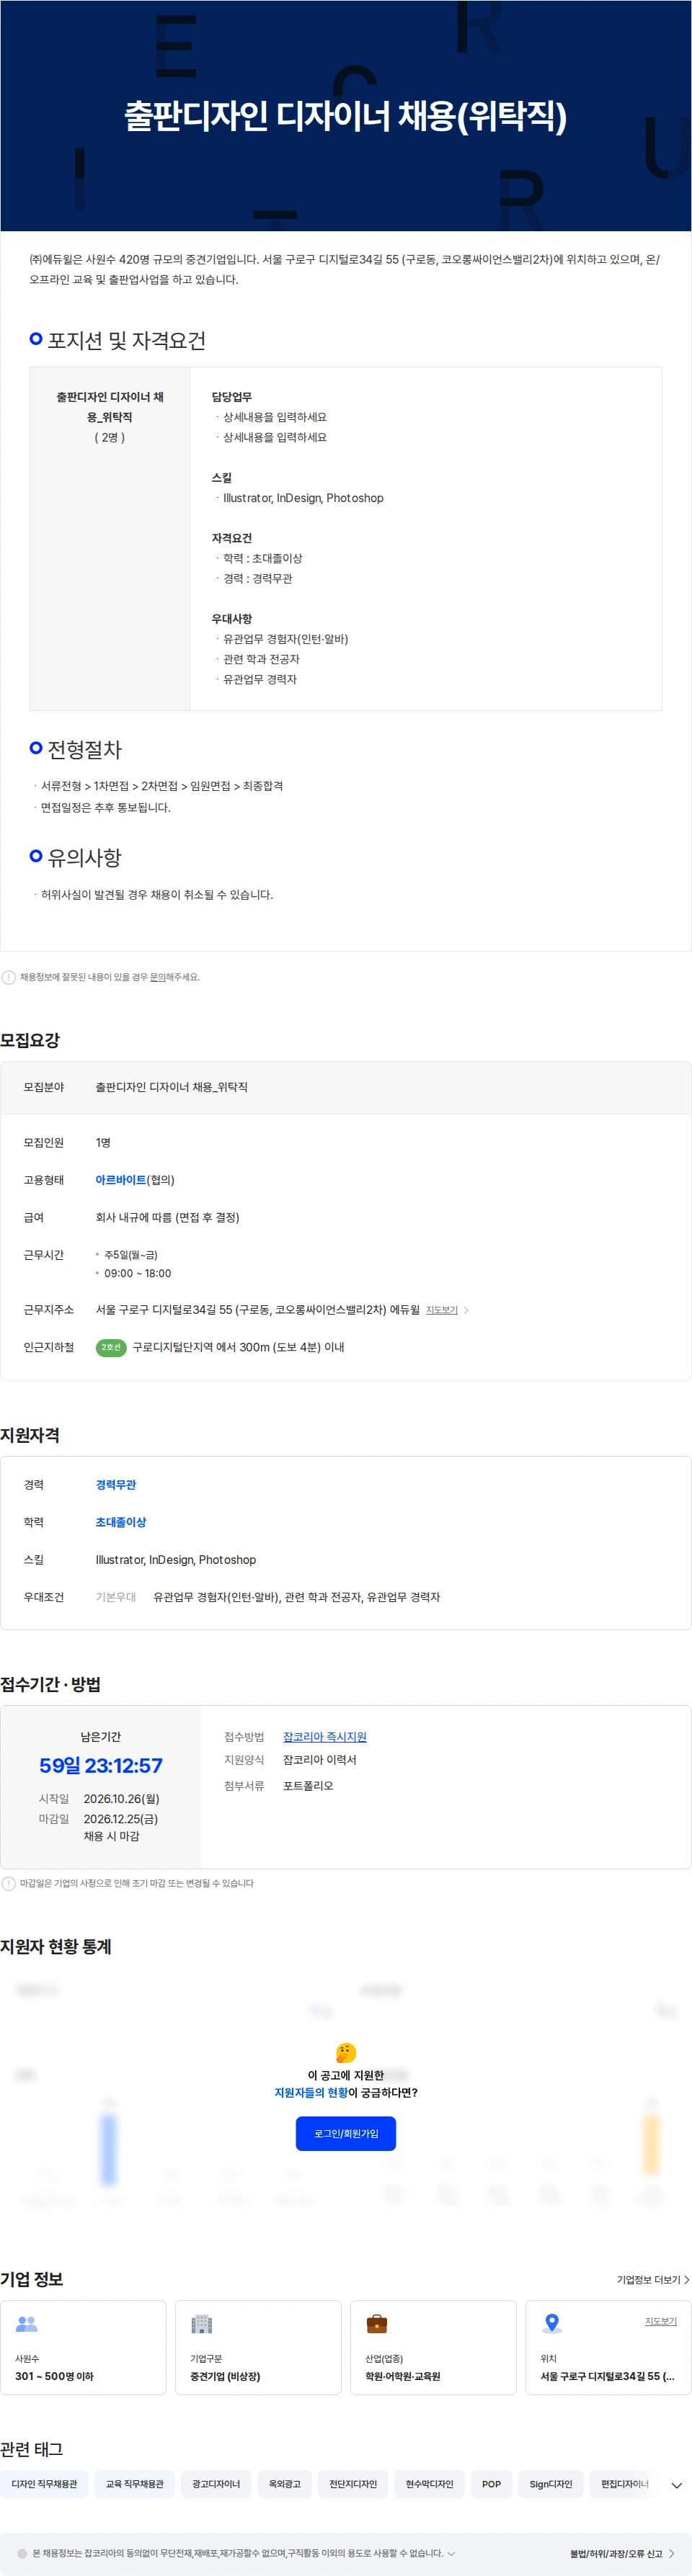Click the 지원자들의 현황 blue text
Viewport: 692px width, 2576px height.
pos(311,2093)
